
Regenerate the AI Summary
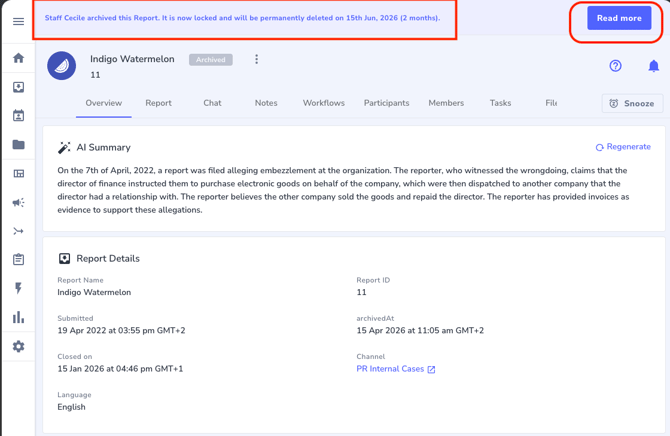click(x=622, y=147)
